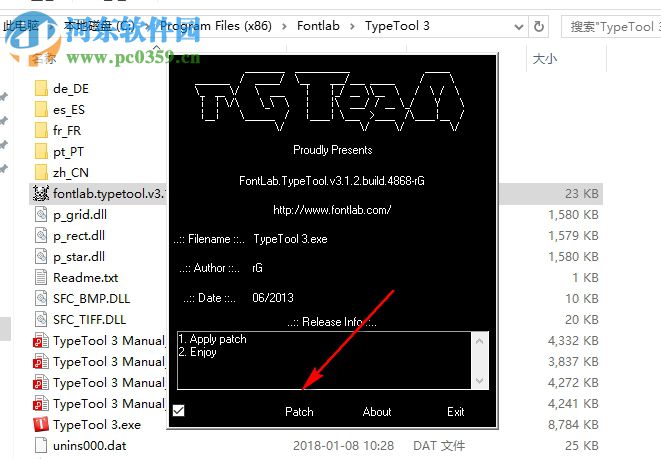The width and height of the screenshot is (661, 459).
Task: Click the PDF icon beside the 4,332 KB manual
Action: [41, 341]
